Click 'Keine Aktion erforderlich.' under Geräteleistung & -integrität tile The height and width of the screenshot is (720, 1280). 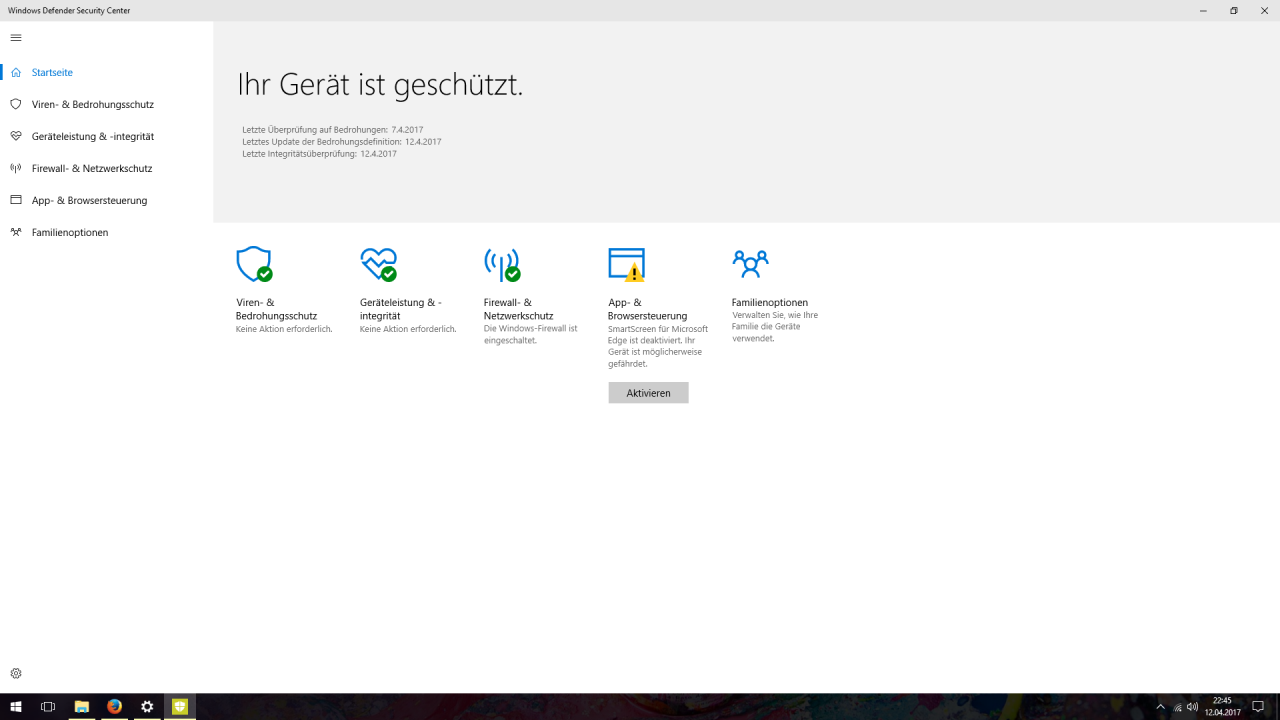click(408, 329)
